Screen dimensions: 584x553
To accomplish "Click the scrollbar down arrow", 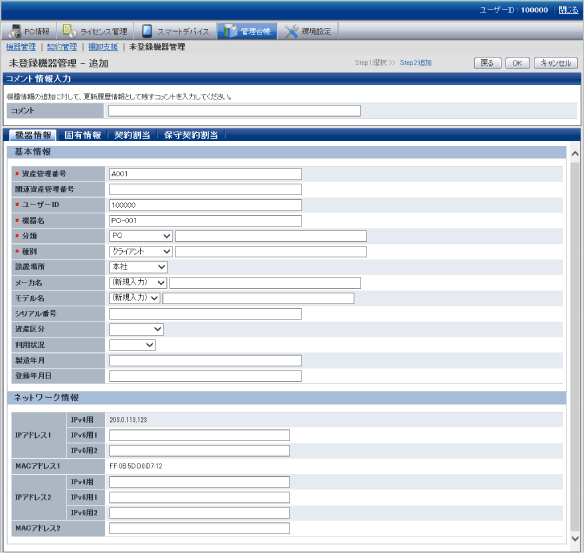I will [x=575, y=538].
